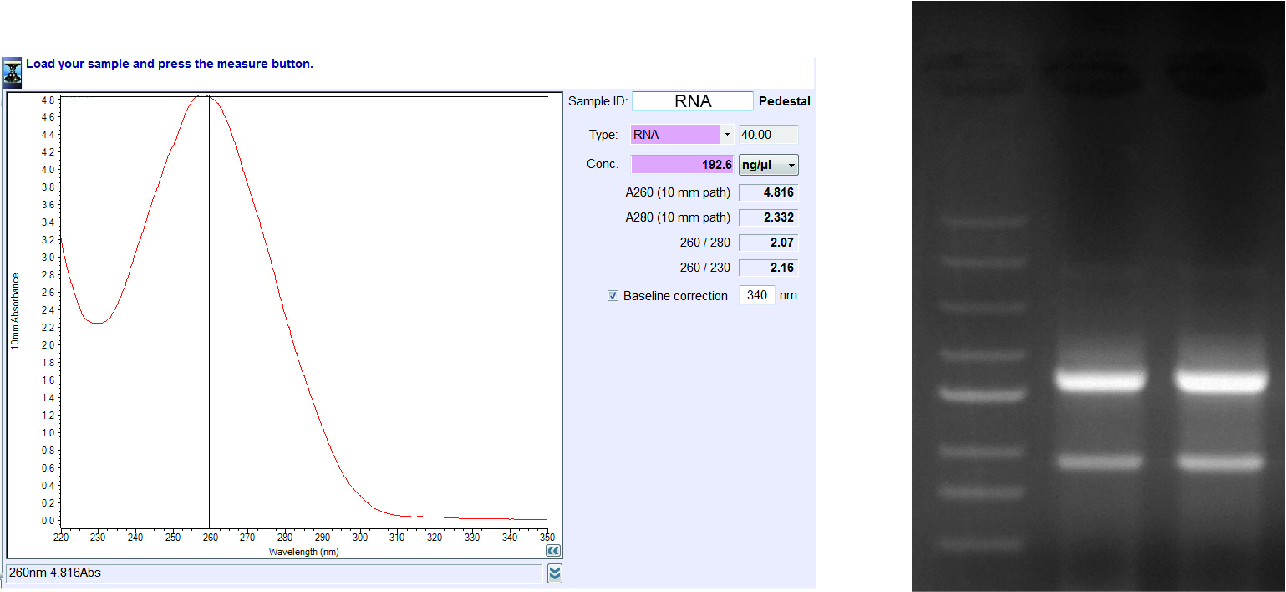This screenshot has width=1286, height=592.
Task: Select the 260/280 ratio value 2.07
Action: (x=768, y=243)
